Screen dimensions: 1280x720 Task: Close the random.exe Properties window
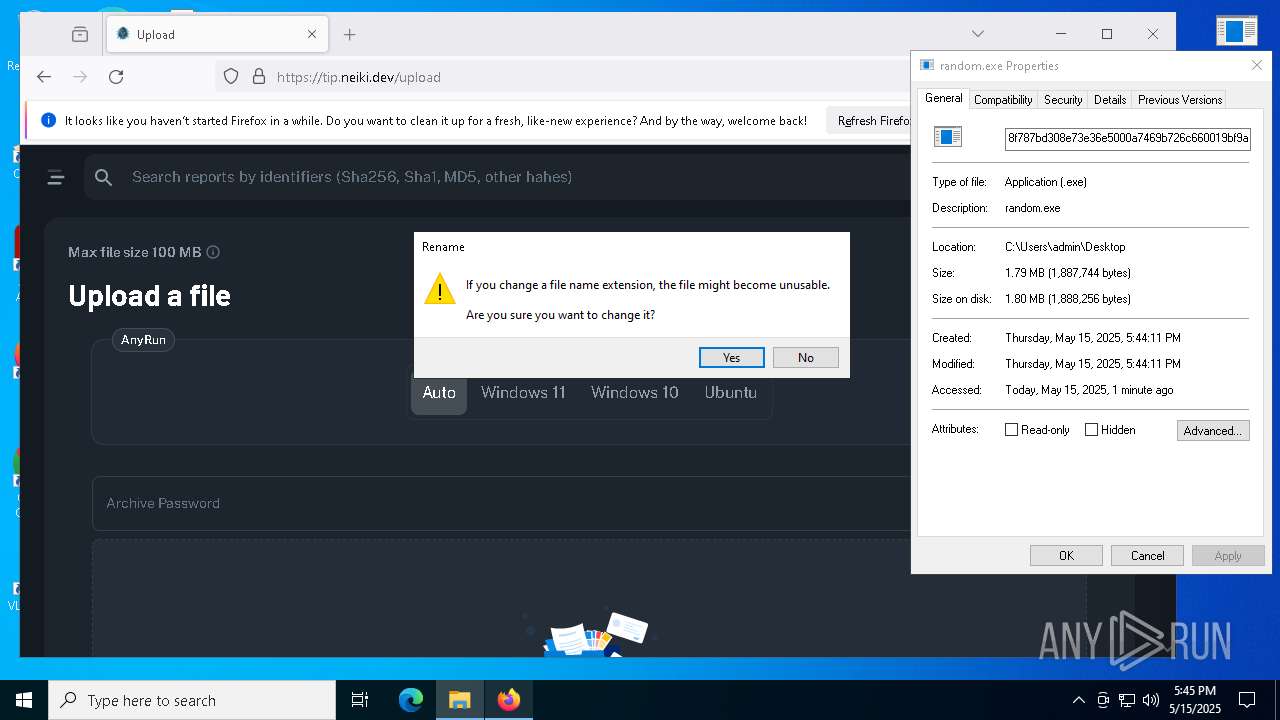click(x=1257, y=65)
